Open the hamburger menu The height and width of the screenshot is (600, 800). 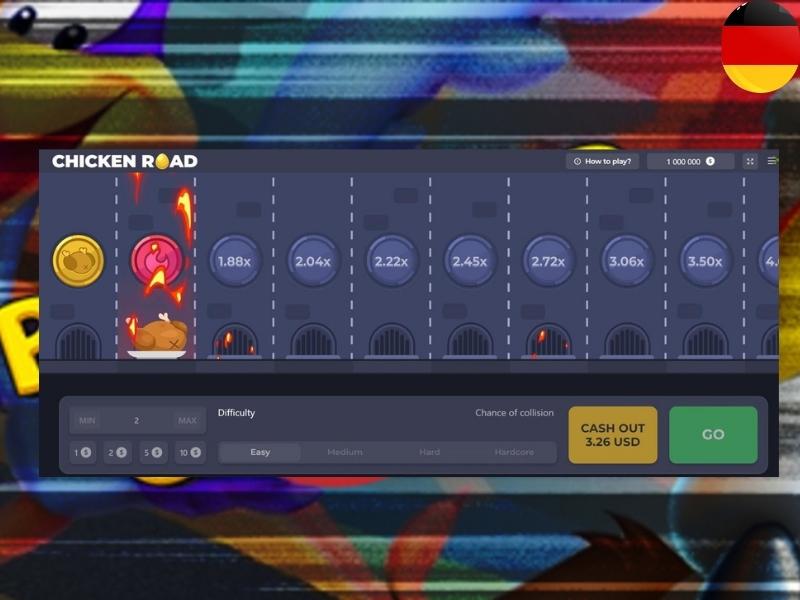coord(772,161)
